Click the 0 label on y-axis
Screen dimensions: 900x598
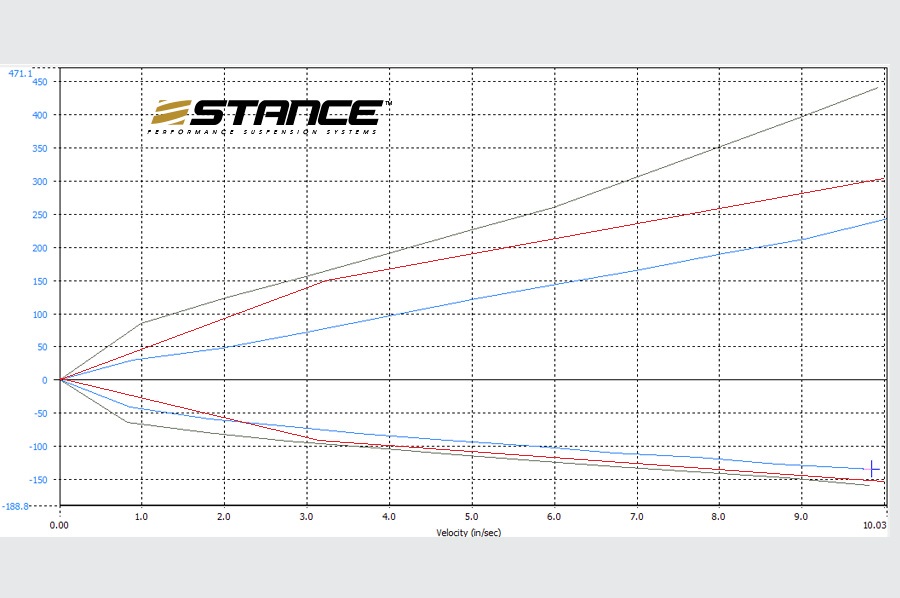point(44,380)
